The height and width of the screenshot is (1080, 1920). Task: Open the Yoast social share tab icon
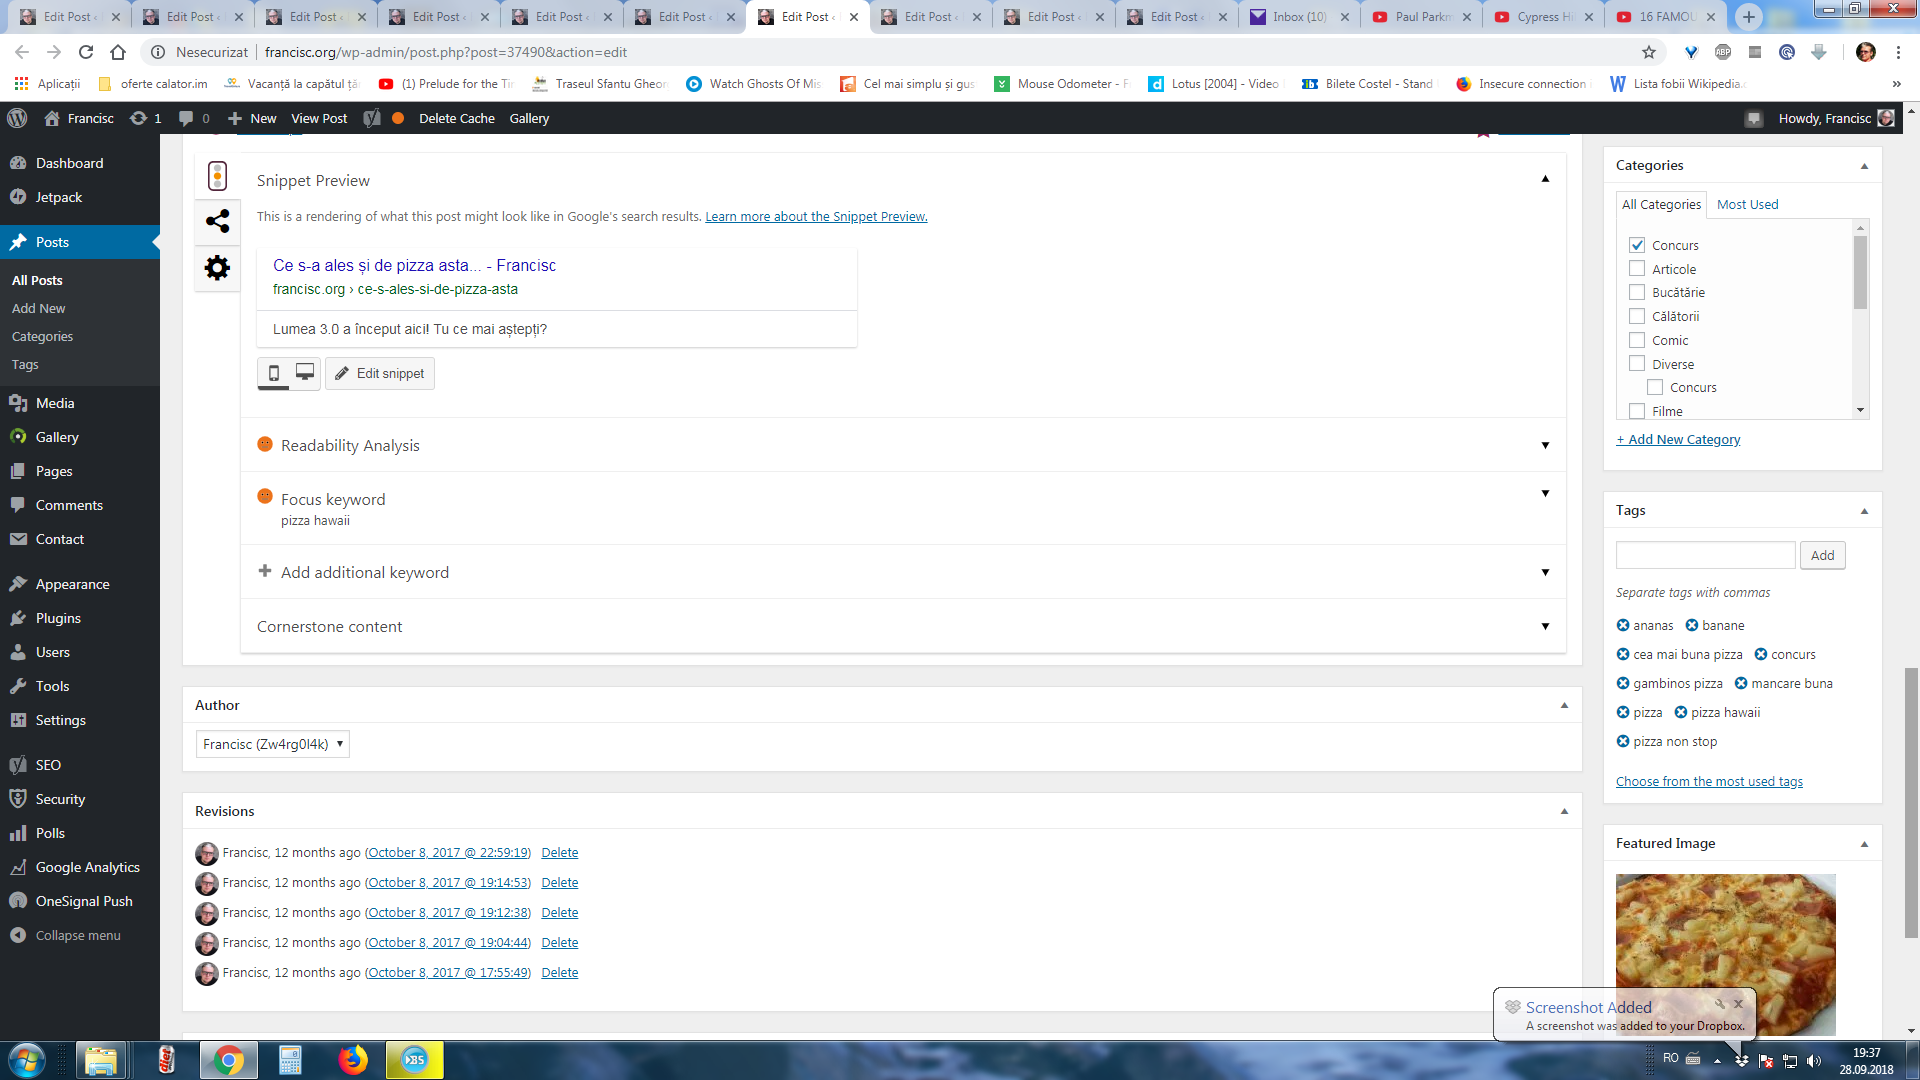217,221
